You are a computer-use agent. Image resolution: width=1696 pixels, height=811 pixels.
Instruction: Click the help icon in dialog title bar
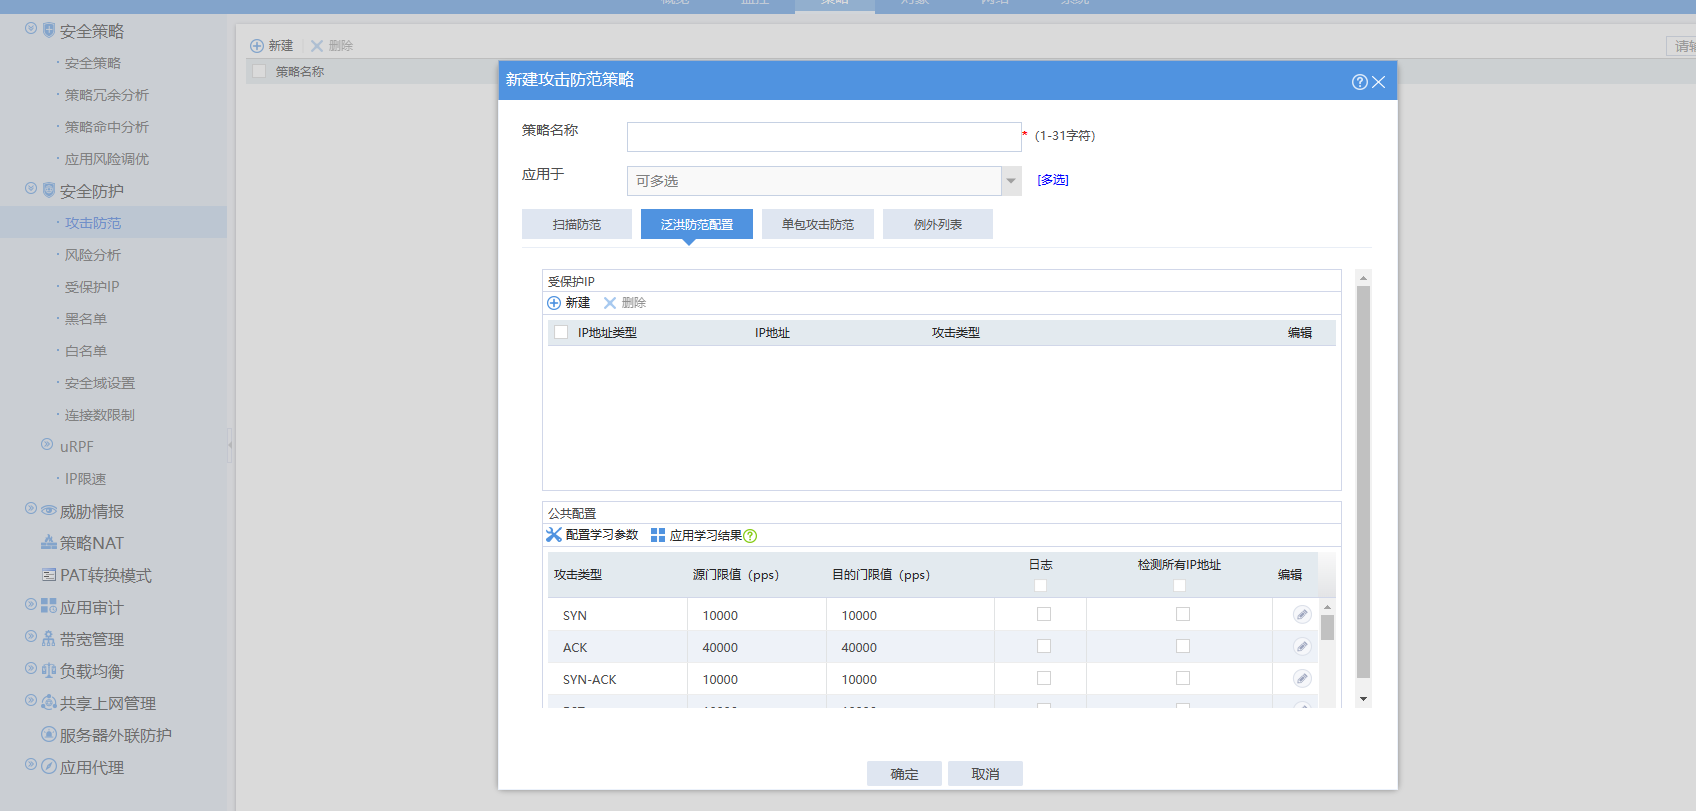[1359, 82]
